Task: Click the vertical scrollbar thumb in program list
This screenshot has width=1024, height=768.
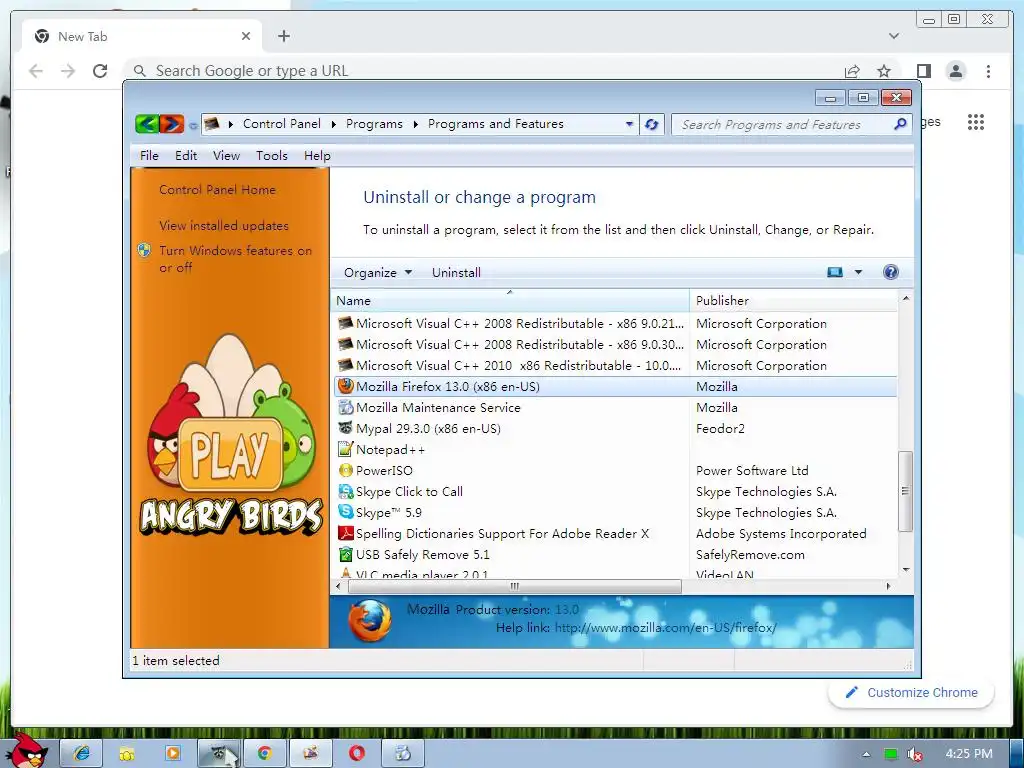Action: point(905,491)
